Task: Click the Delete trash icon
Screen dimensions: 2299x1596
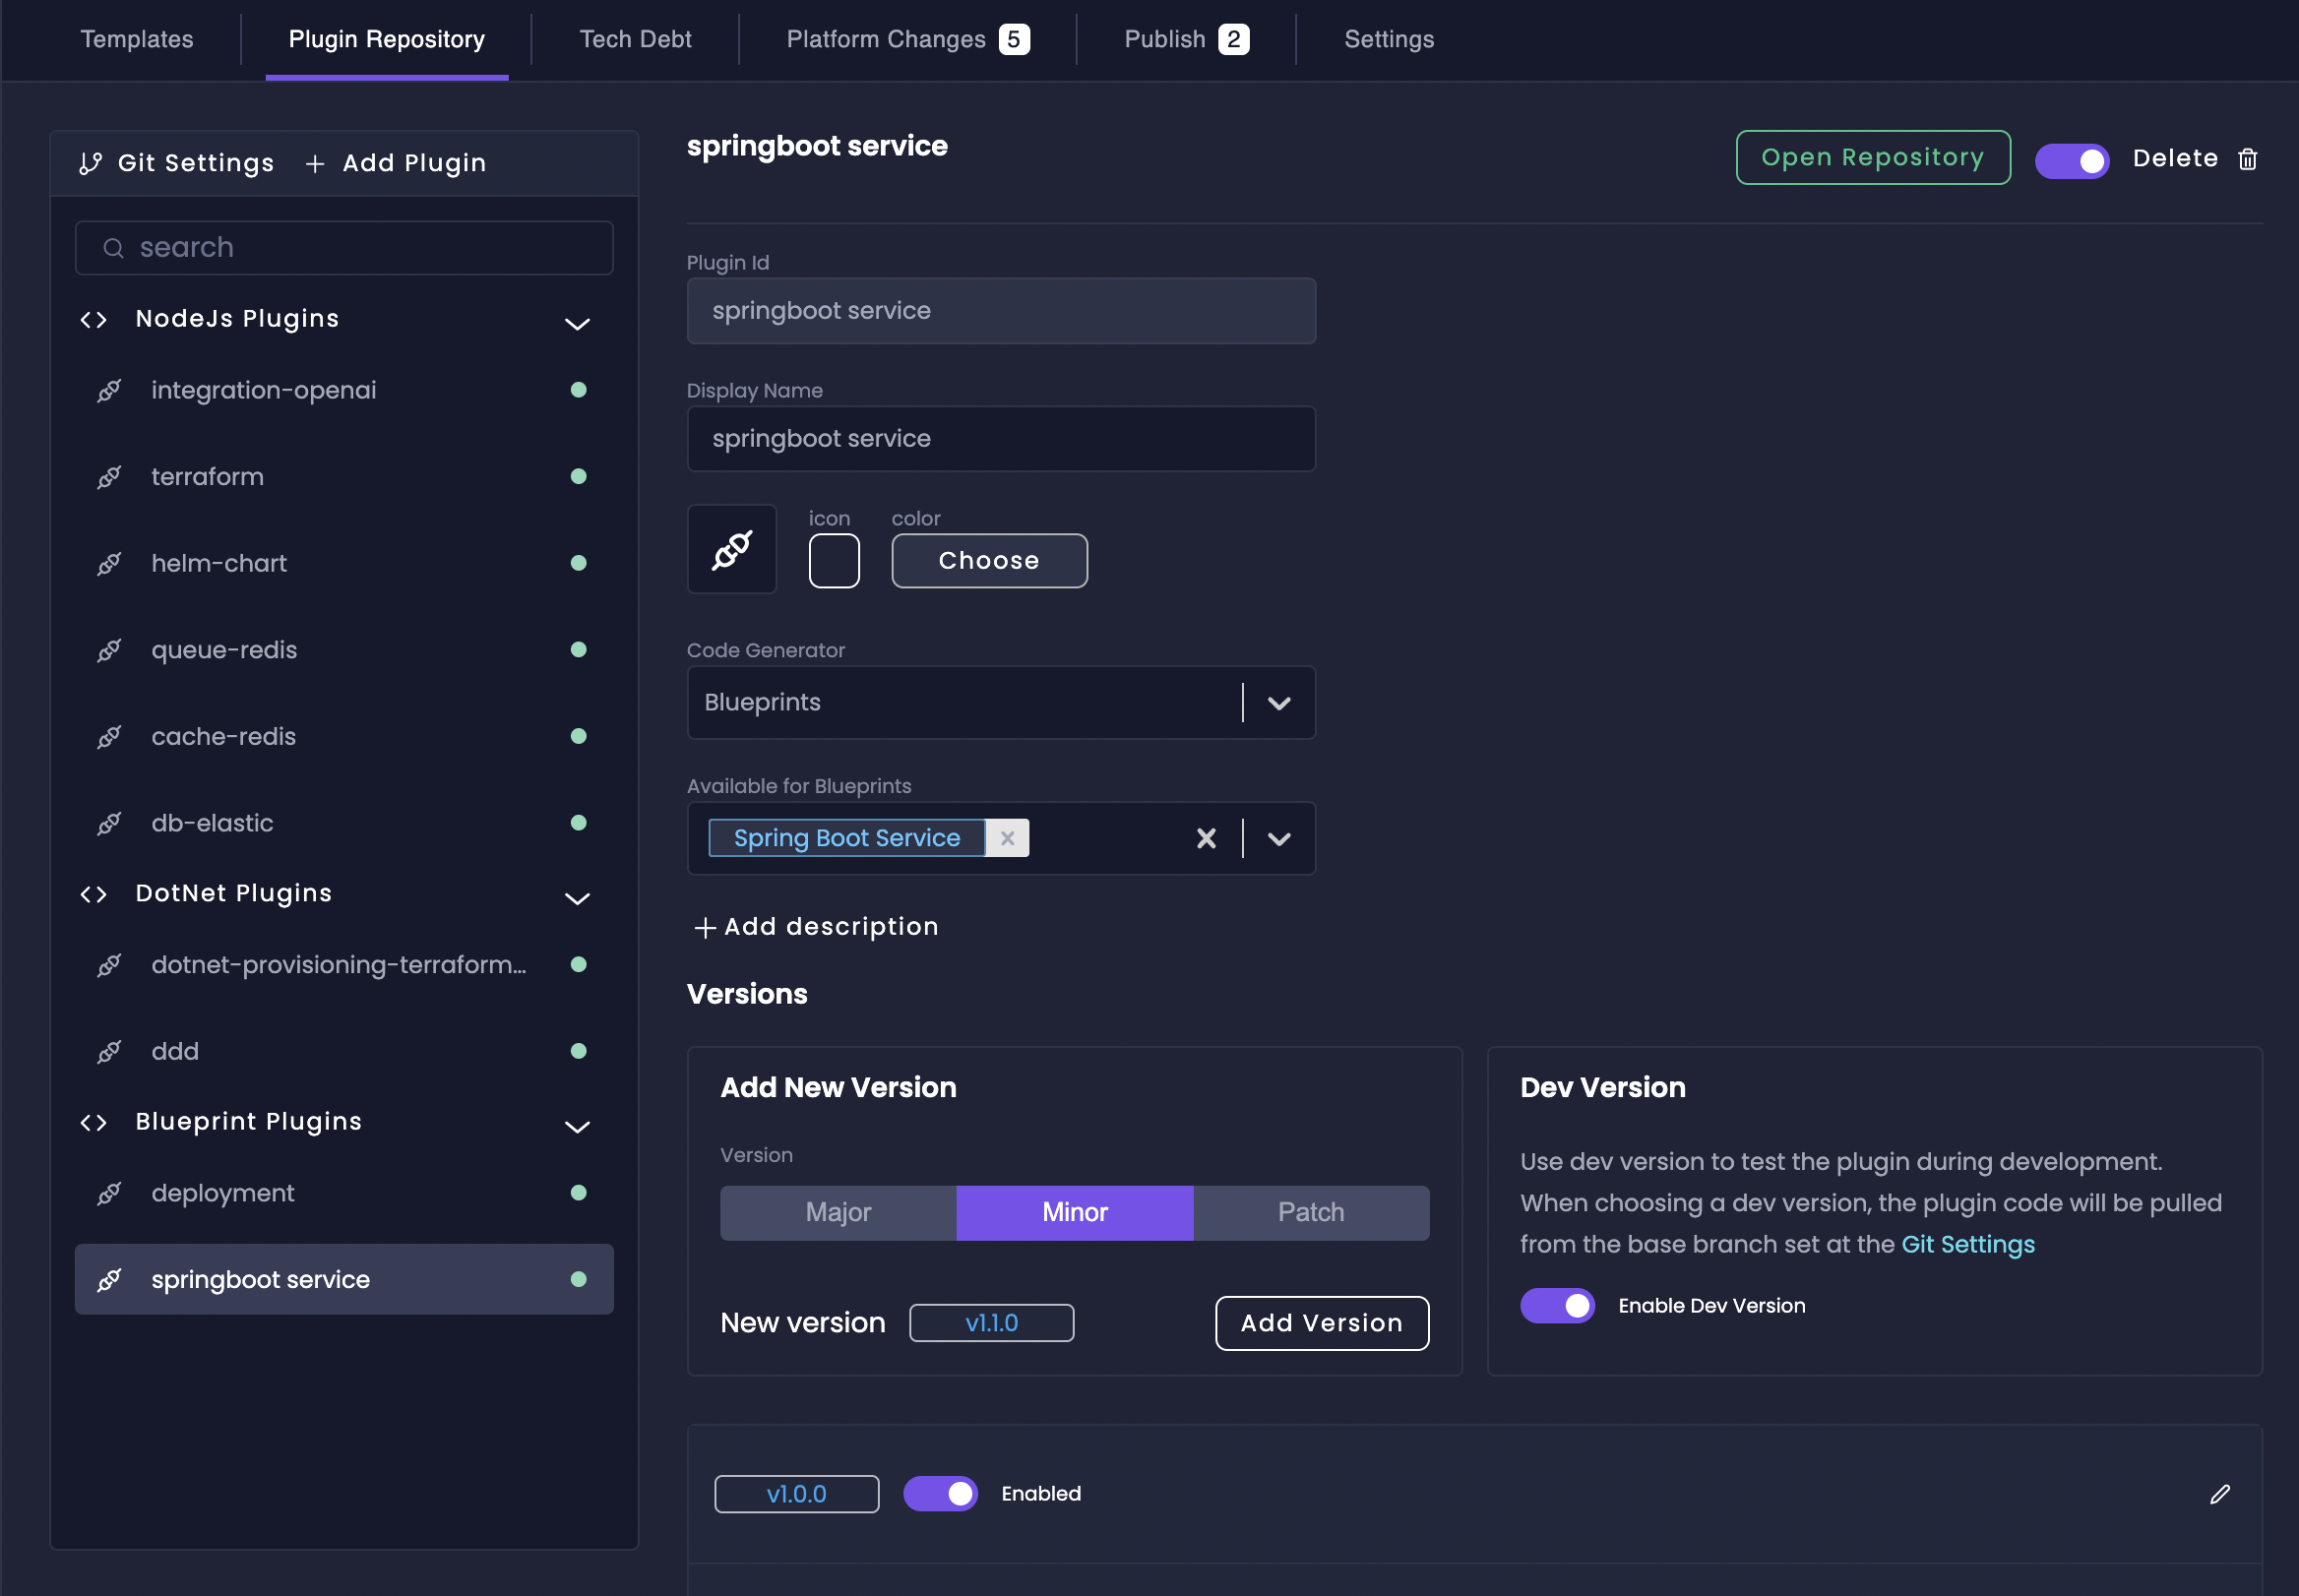Action: click(x=2247, y=159)
